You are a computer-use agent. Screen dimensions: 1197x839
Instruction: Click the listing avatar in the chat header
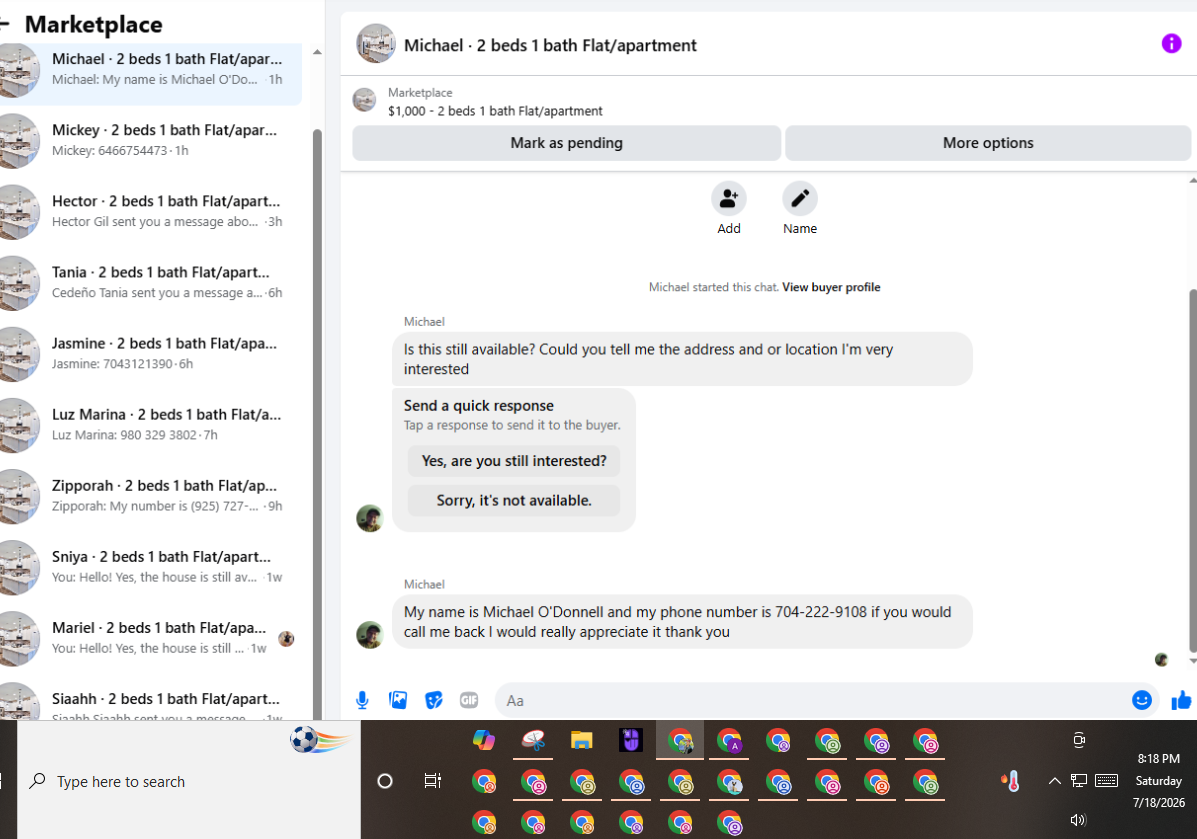[x=376, y=44]
